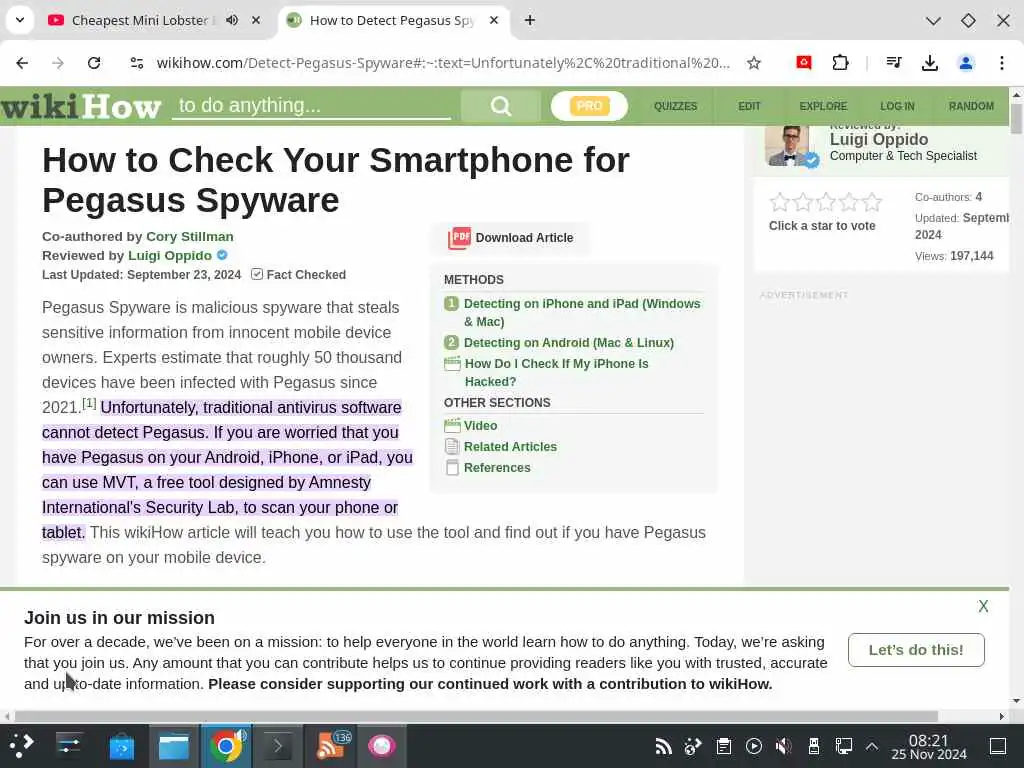1024x768 pixels.
Task: Jump to the Video section
Action: (x=480, y=425)
